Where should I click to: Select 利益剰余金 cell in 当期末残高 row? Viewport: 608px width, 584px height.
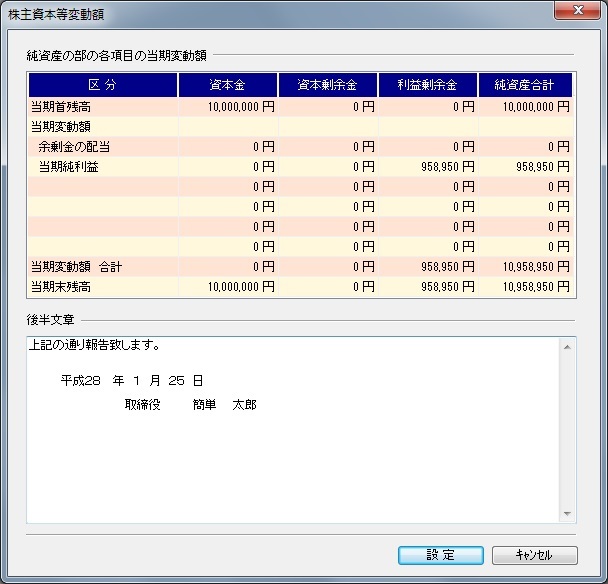pos(428,287)
